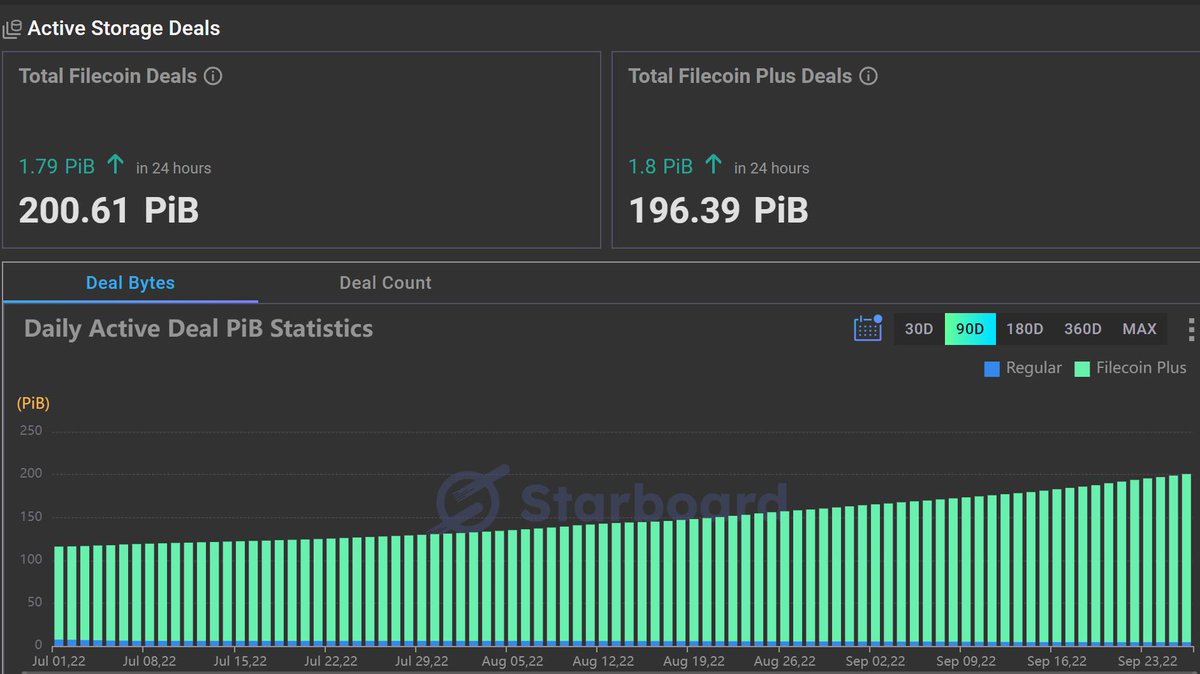Open the chart options kebab menu

1190,329
